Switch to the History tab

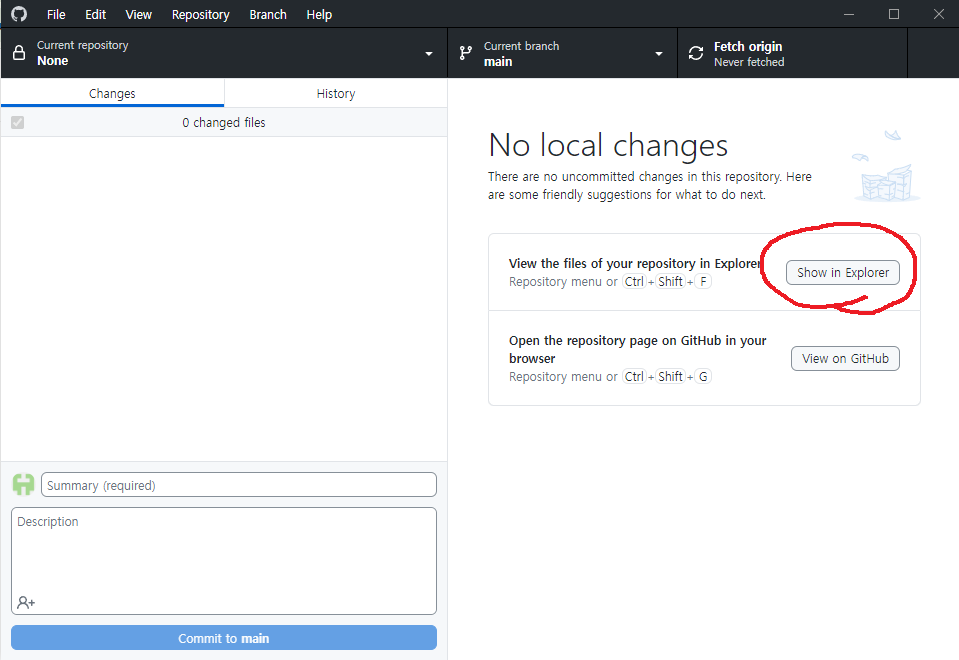(336, 93)
